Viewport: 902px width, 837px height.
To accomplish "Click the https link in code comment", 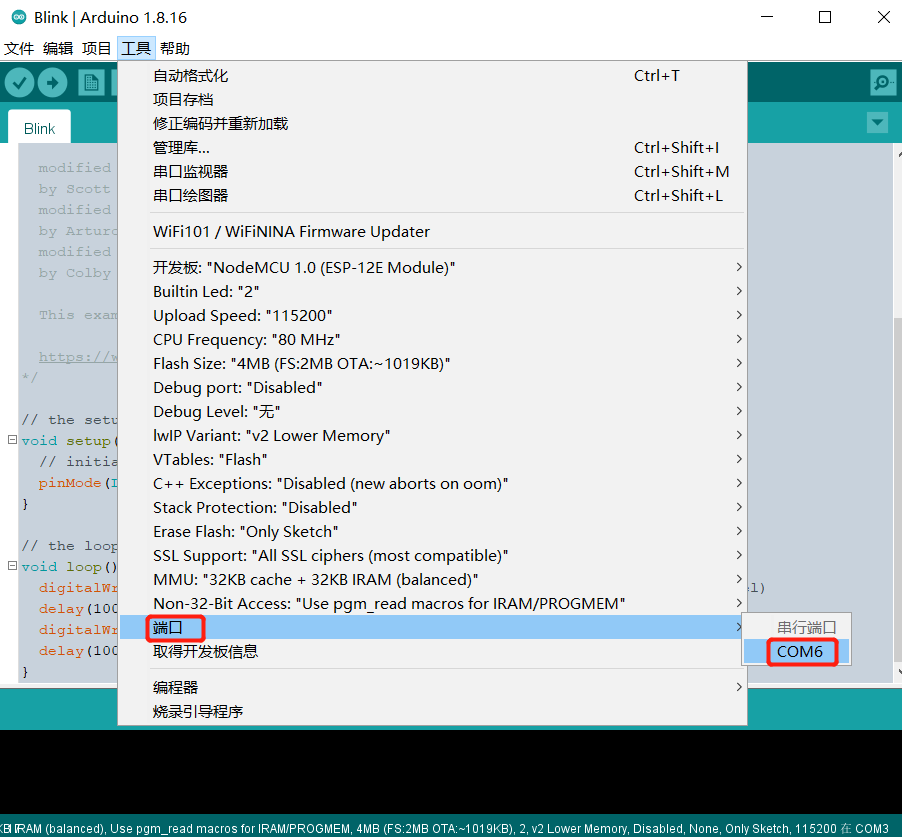I will coord(78,357).
